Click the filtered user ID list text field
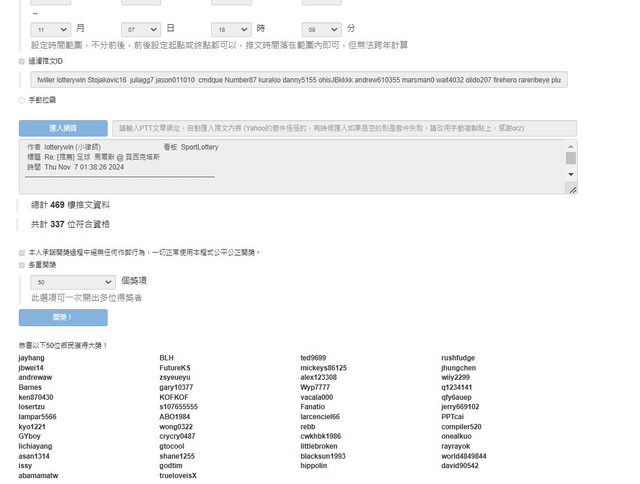The image size is (640, 484). click(x=299, y=79)
